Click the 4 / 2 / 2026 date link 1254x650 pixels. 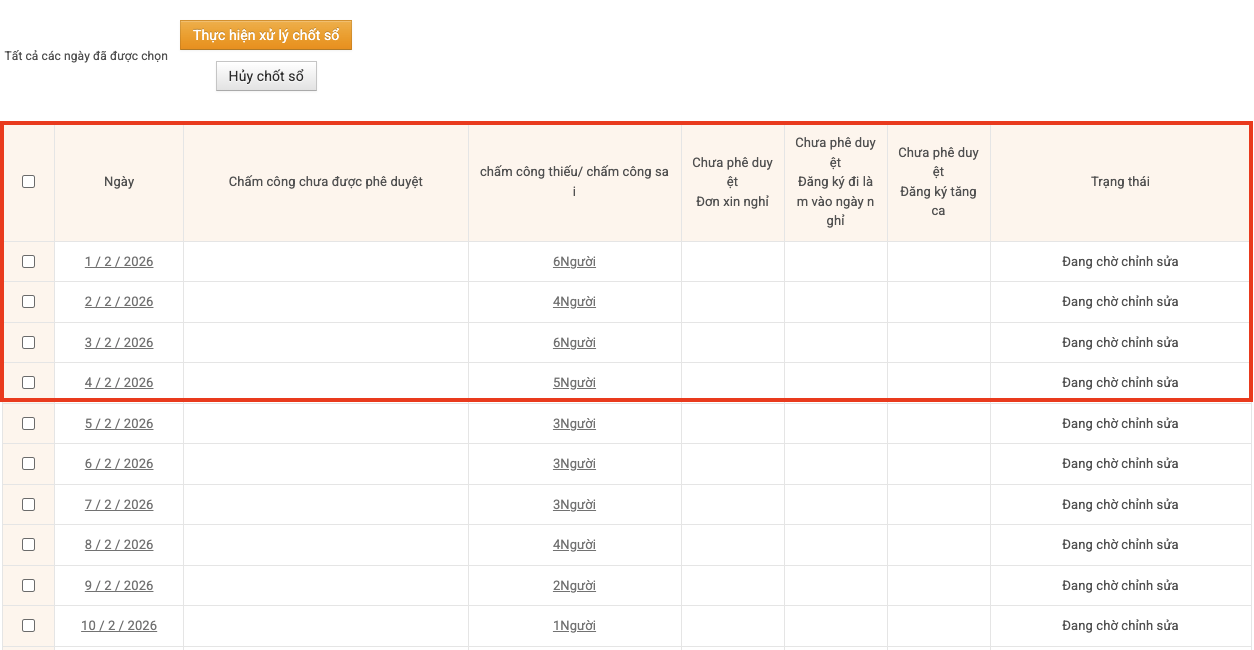click(119, 383)
